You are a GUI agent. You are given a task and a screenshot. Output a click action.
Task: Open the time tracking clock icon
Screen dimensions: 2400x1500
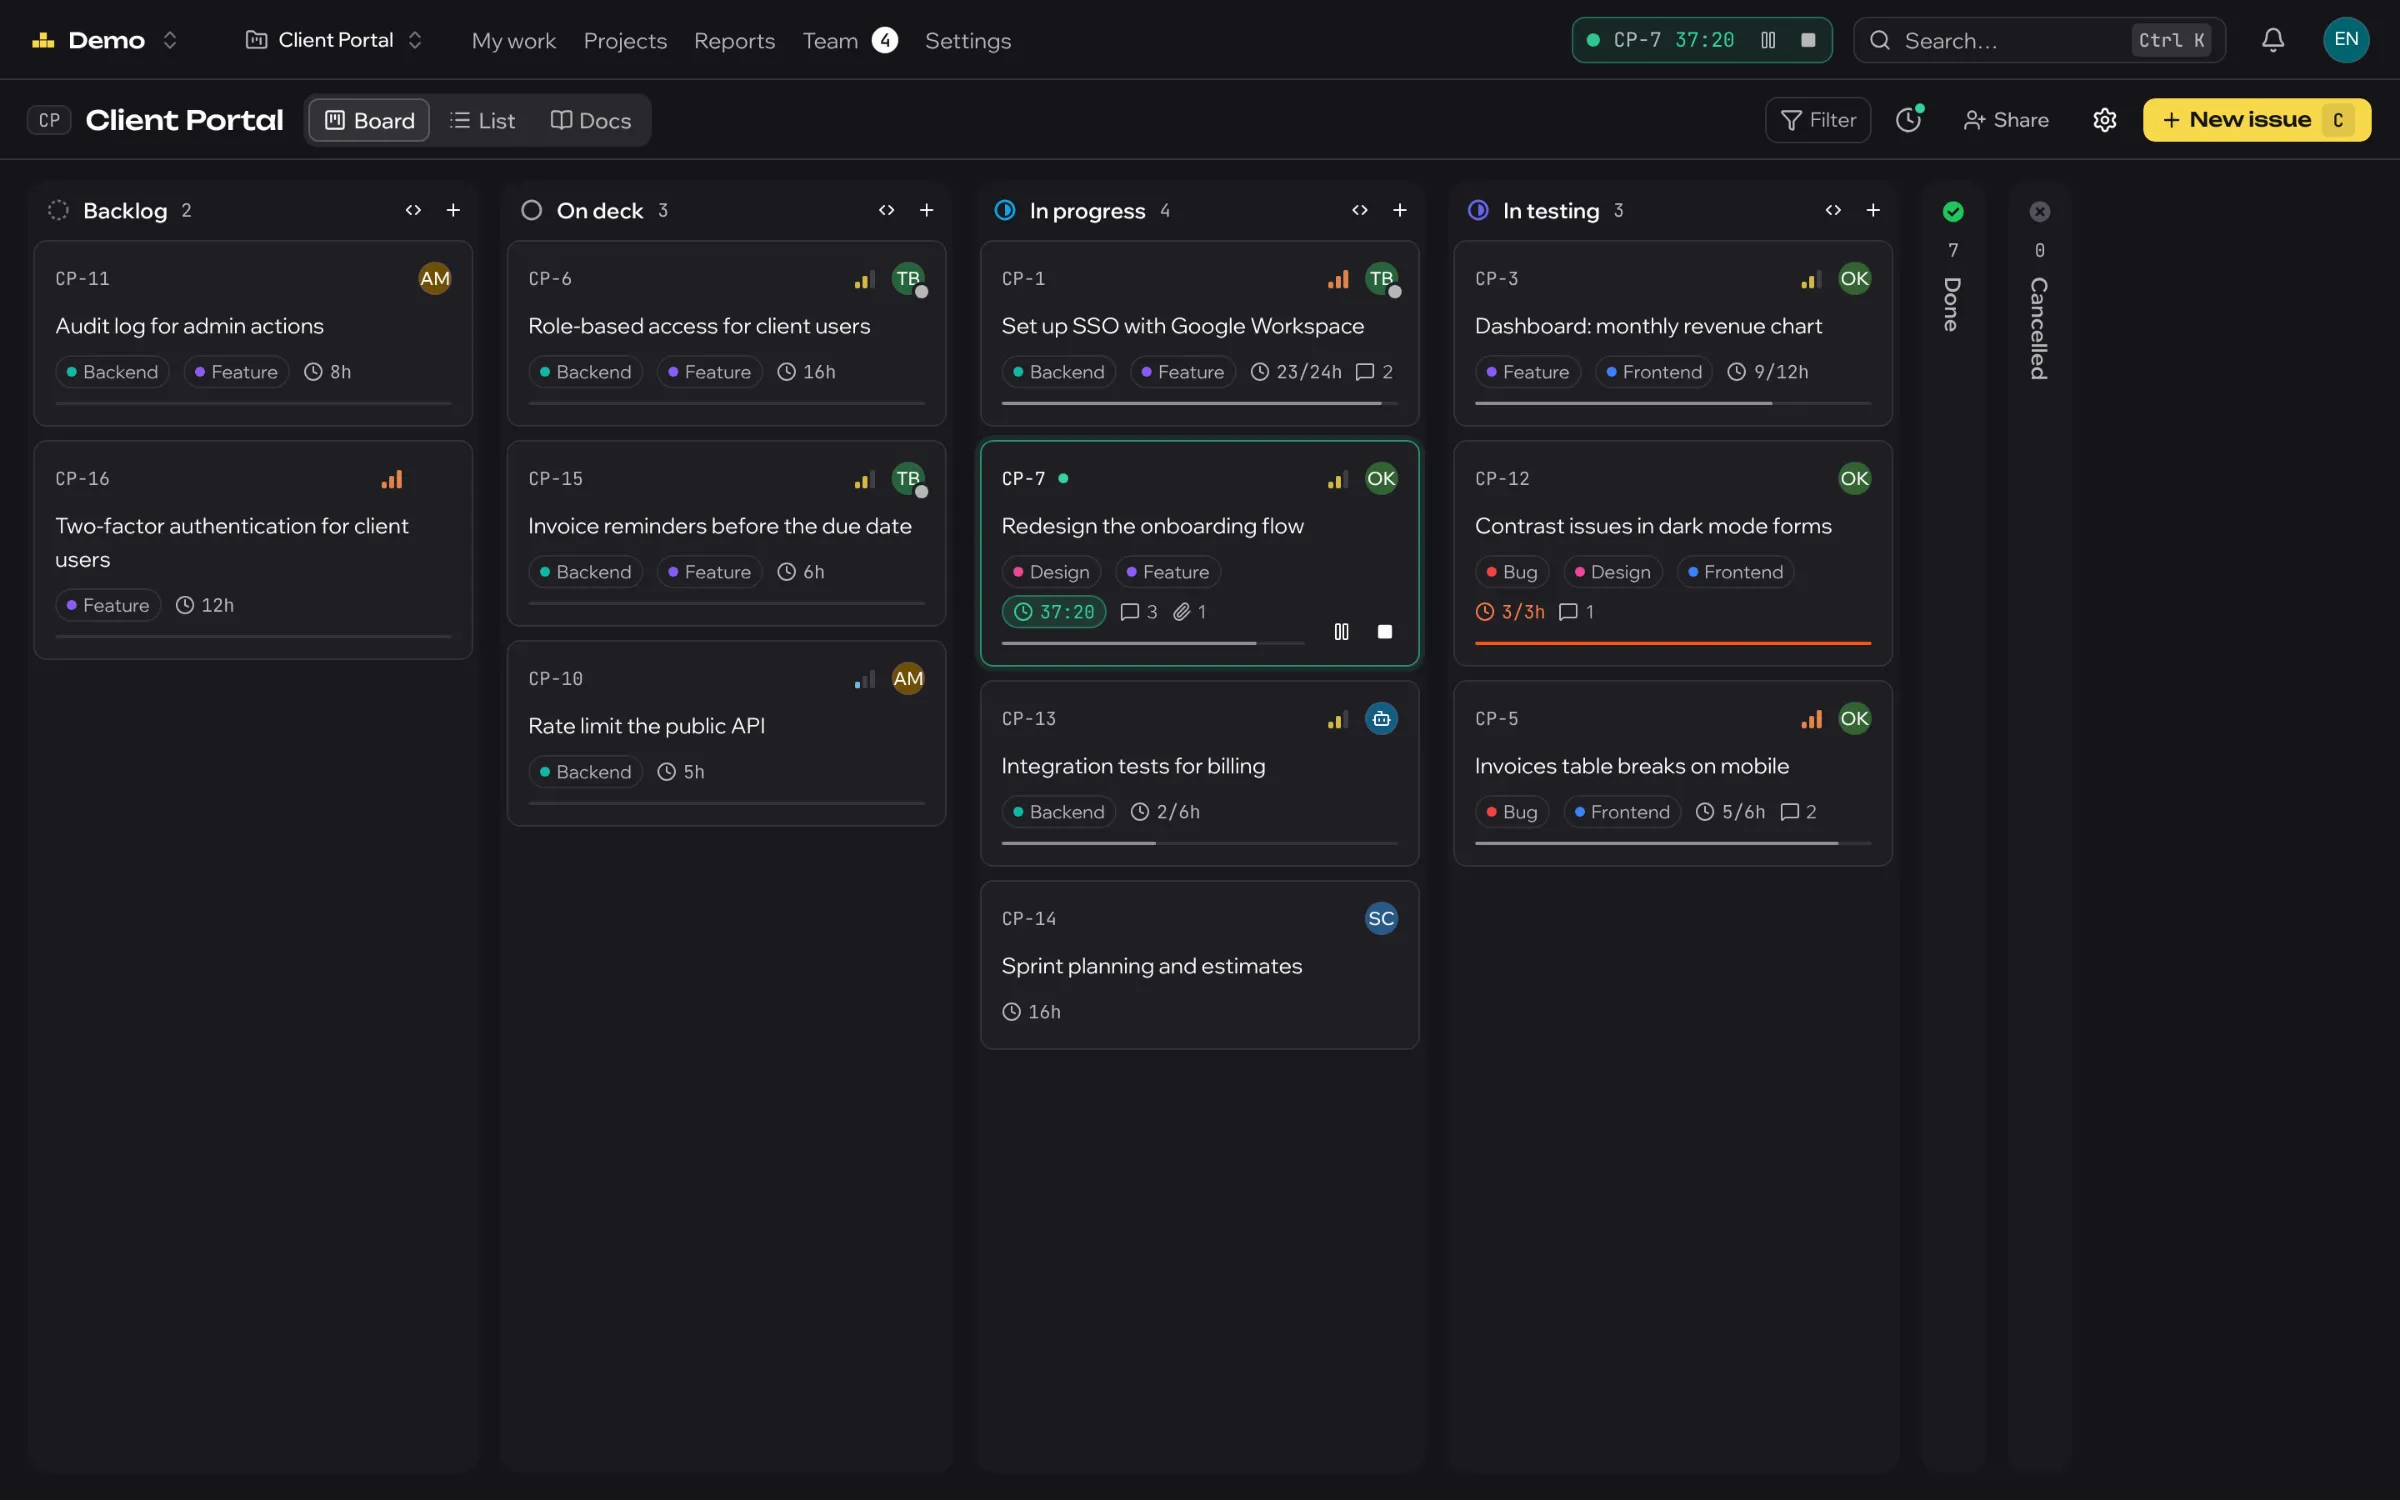pos(1909,120)
